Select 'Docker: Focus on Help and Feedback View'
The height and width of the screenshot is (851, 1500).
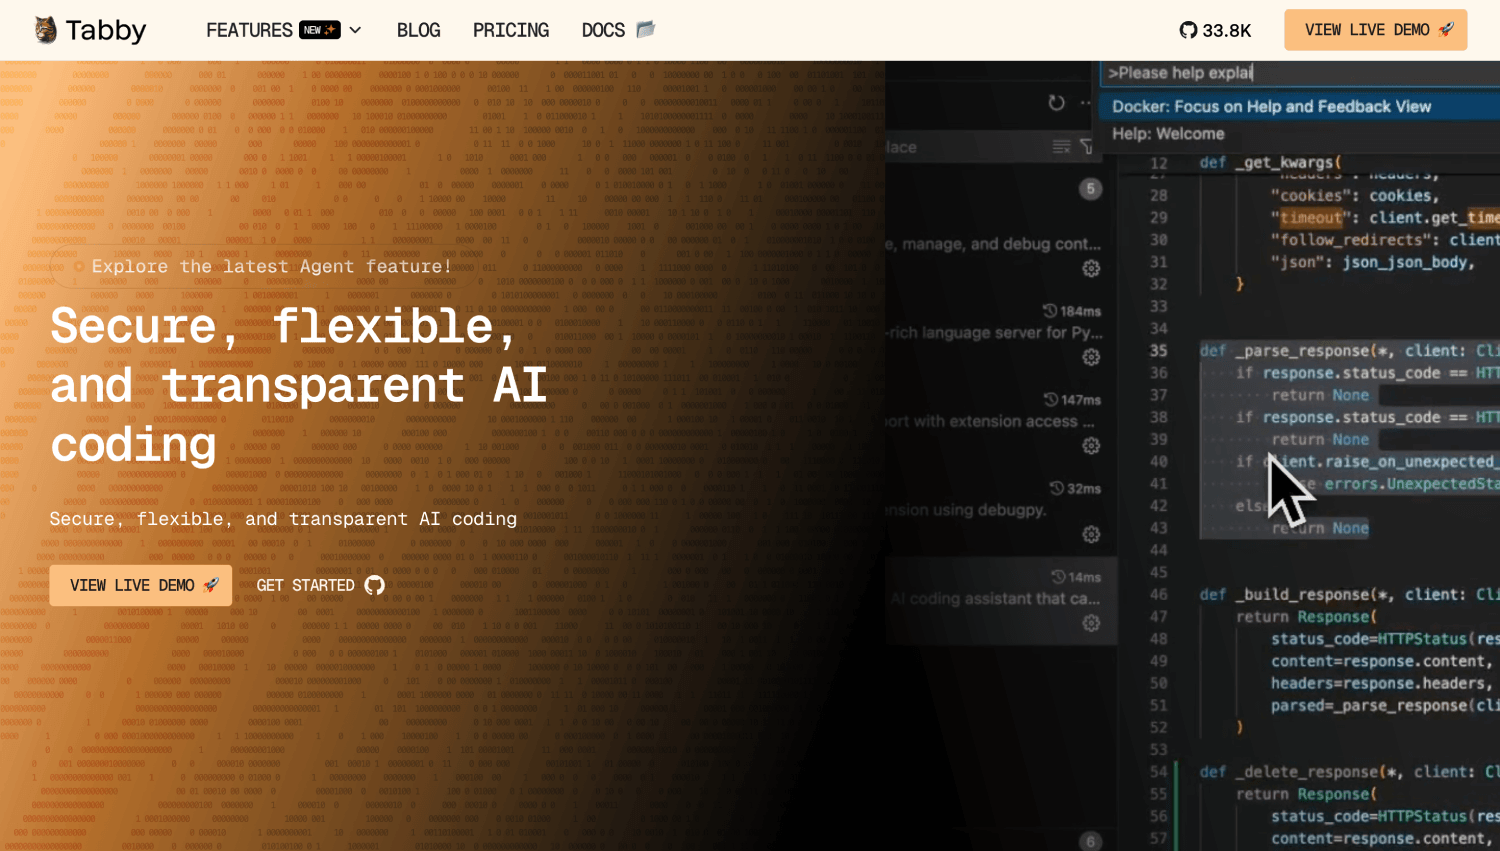1300,106
